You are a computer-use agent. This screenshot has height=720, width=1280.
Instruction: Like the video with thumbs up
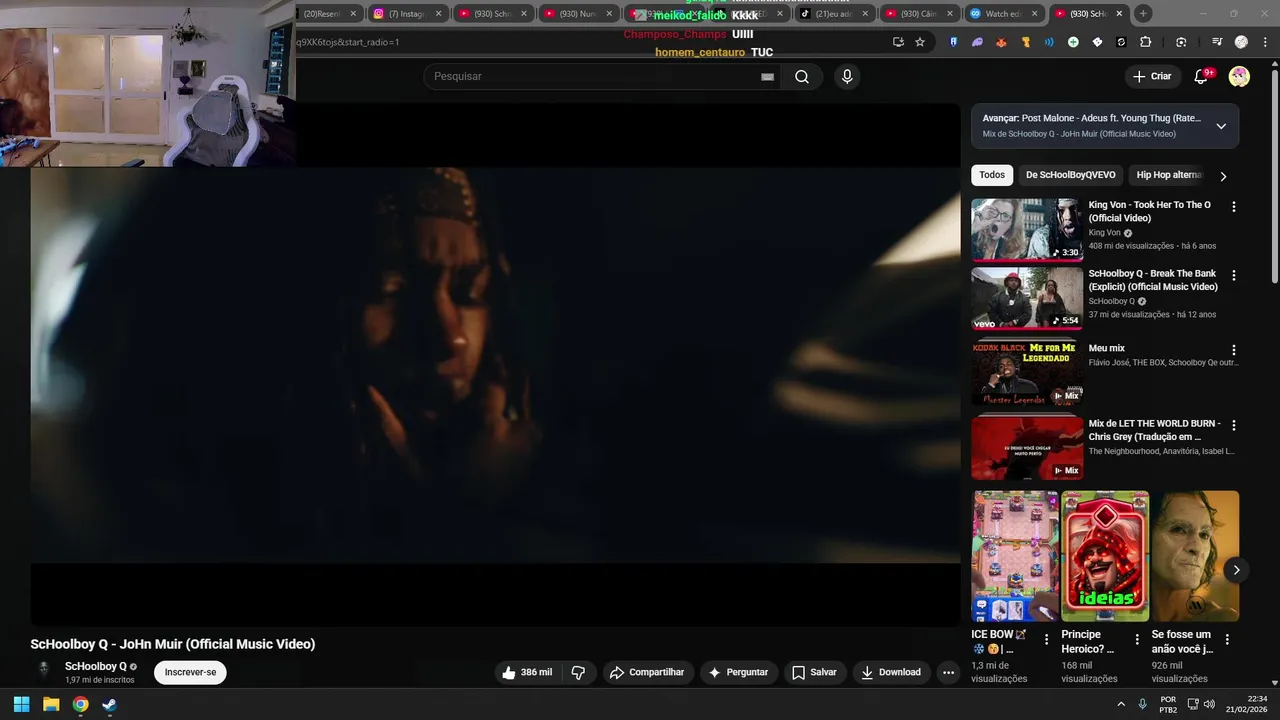tap(527, 672)
